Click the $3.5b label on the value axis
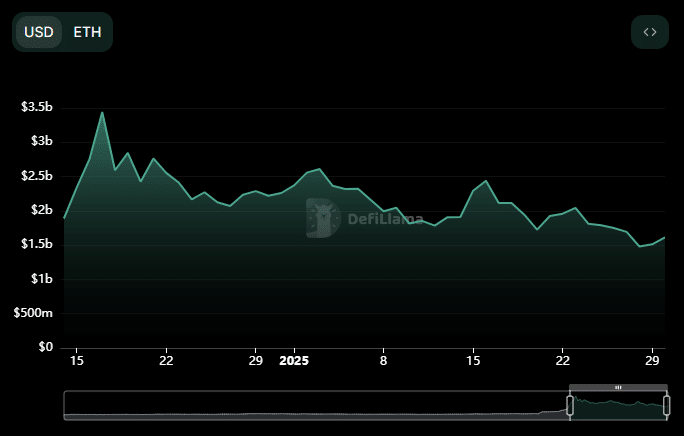This screenshot has height=436, width=684. click(37, 107)
